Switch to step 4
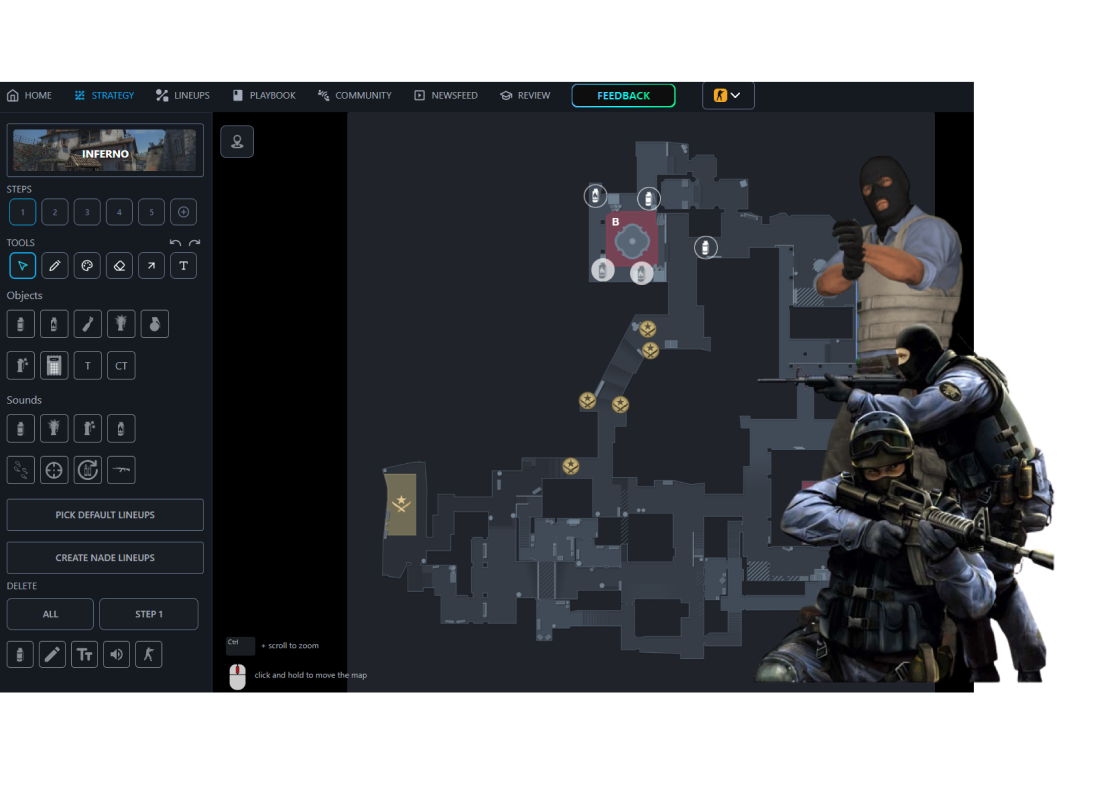 click(119, 212)
